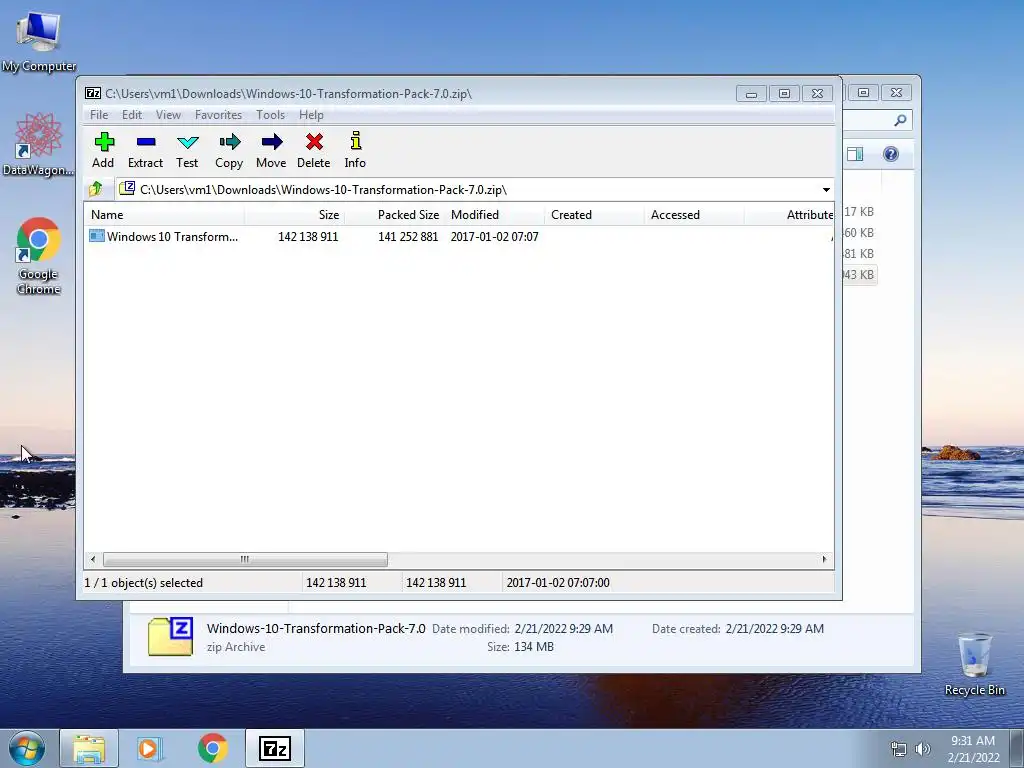
Task: Click the taskbar clock showing 9:31 AM
Action: [973, 748]
